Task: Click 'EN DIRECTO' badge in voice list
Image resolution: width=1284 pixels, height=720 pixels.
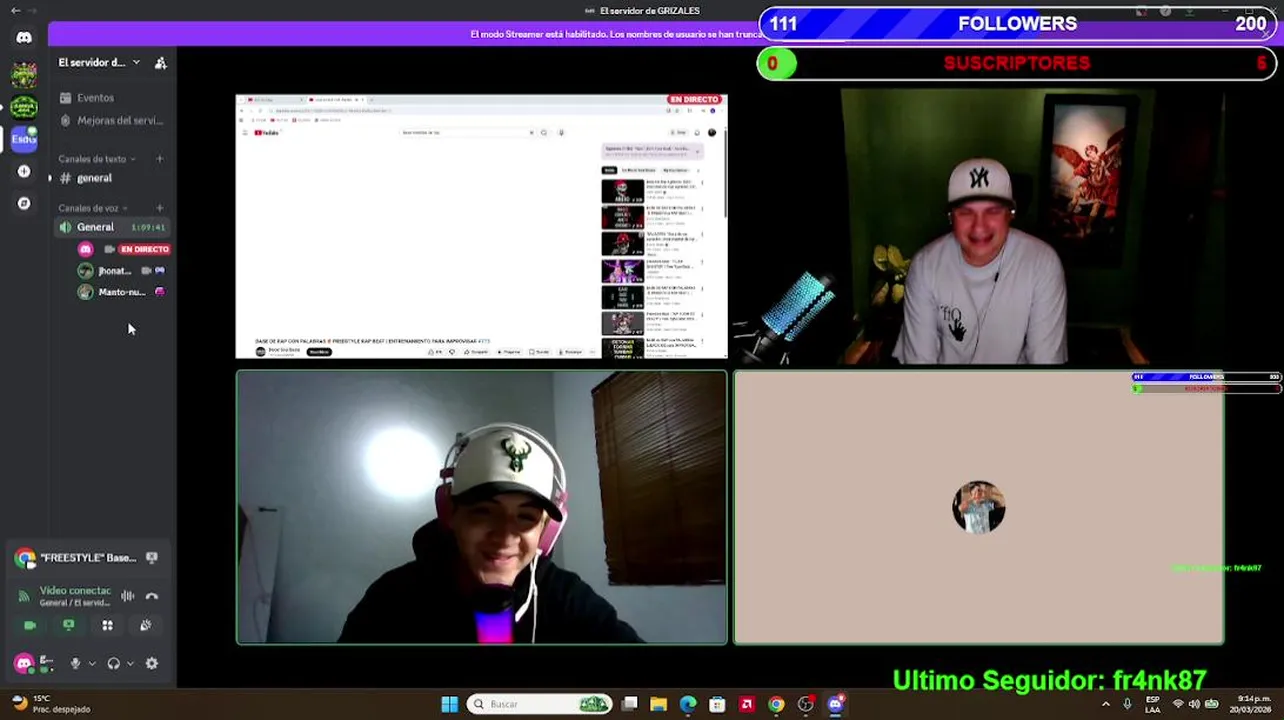Action: pos(144,249)
